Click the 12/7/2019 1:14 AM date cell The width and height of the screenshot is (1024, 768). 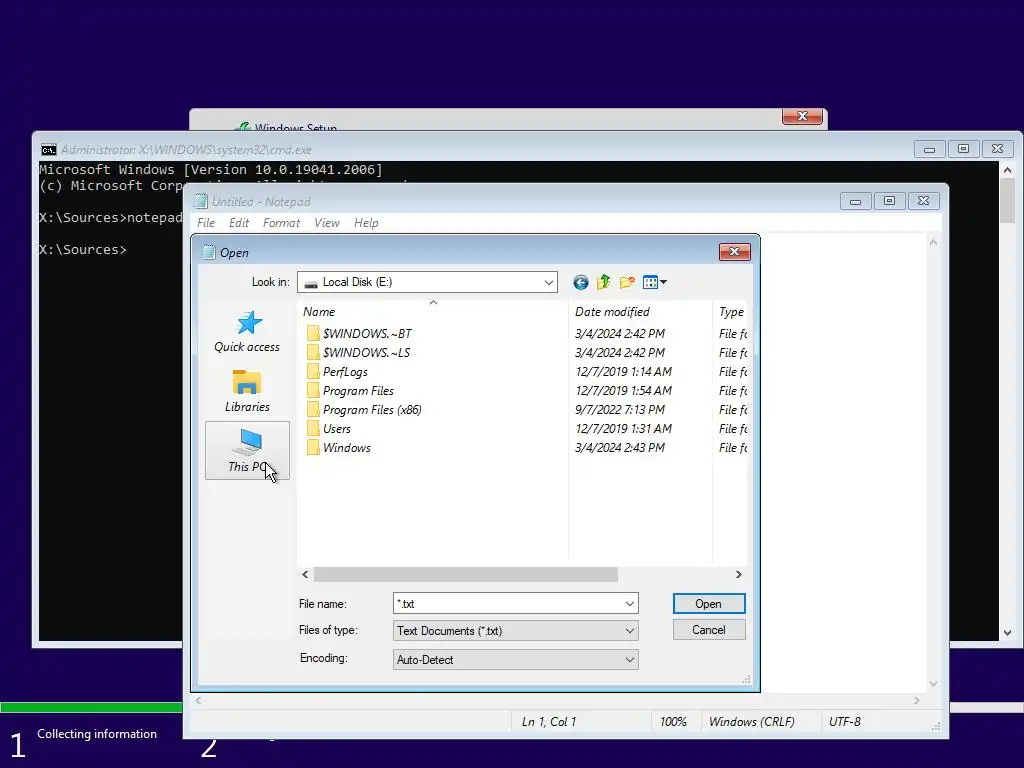coord(623,372)
